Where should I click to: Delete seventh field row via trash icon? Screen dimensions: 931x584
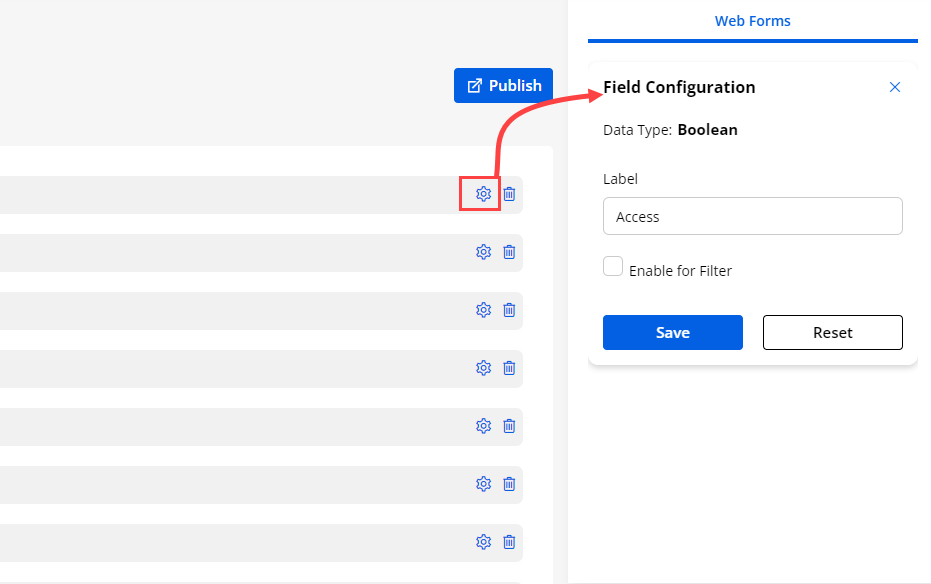coord(509,542)
